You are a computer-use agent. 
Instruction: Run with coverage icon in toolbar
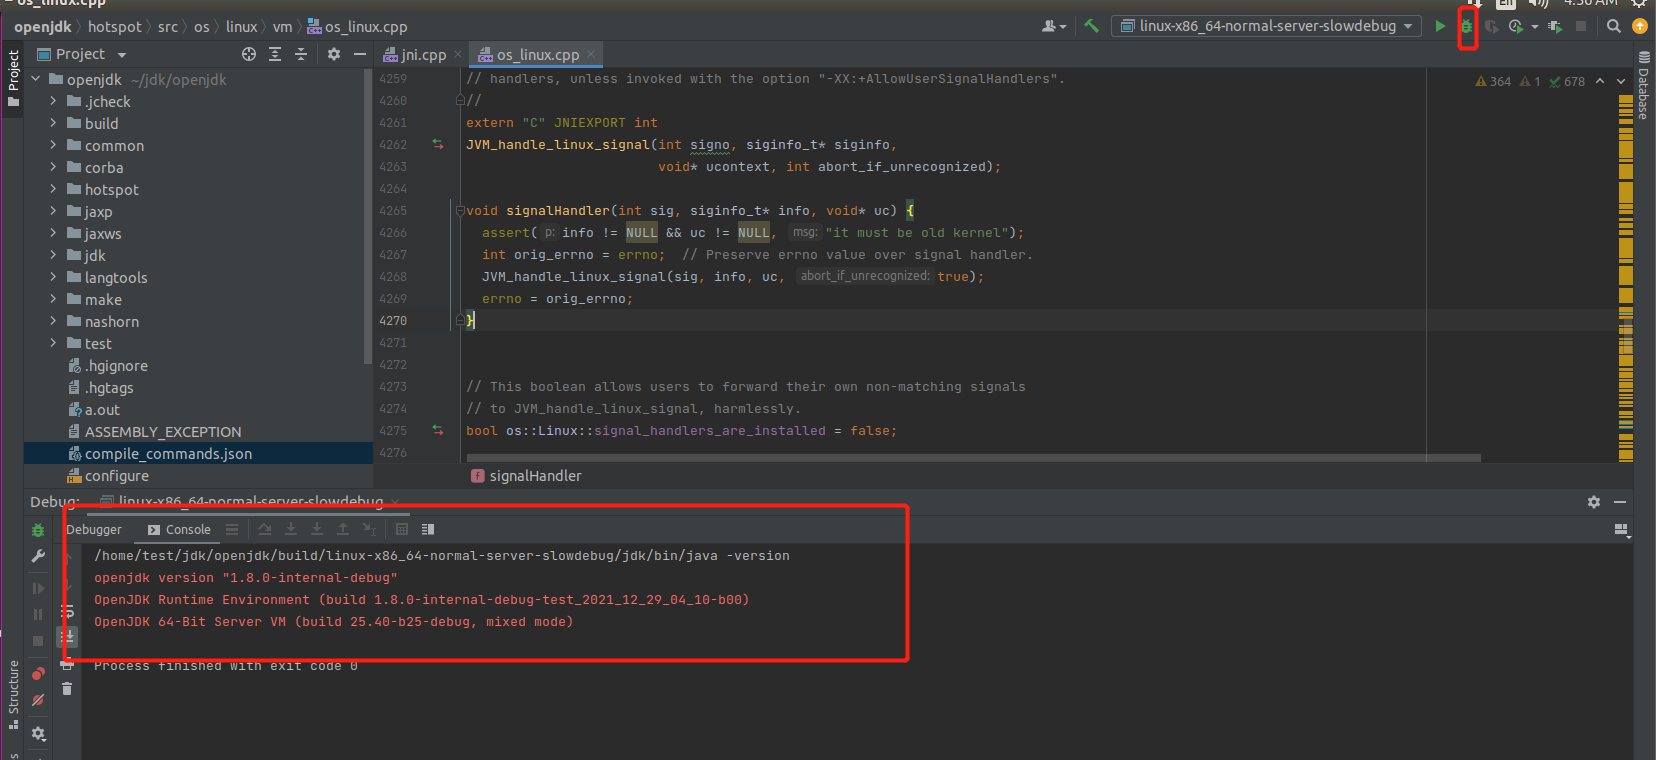pyautogui.click(x=1491, y=26)
